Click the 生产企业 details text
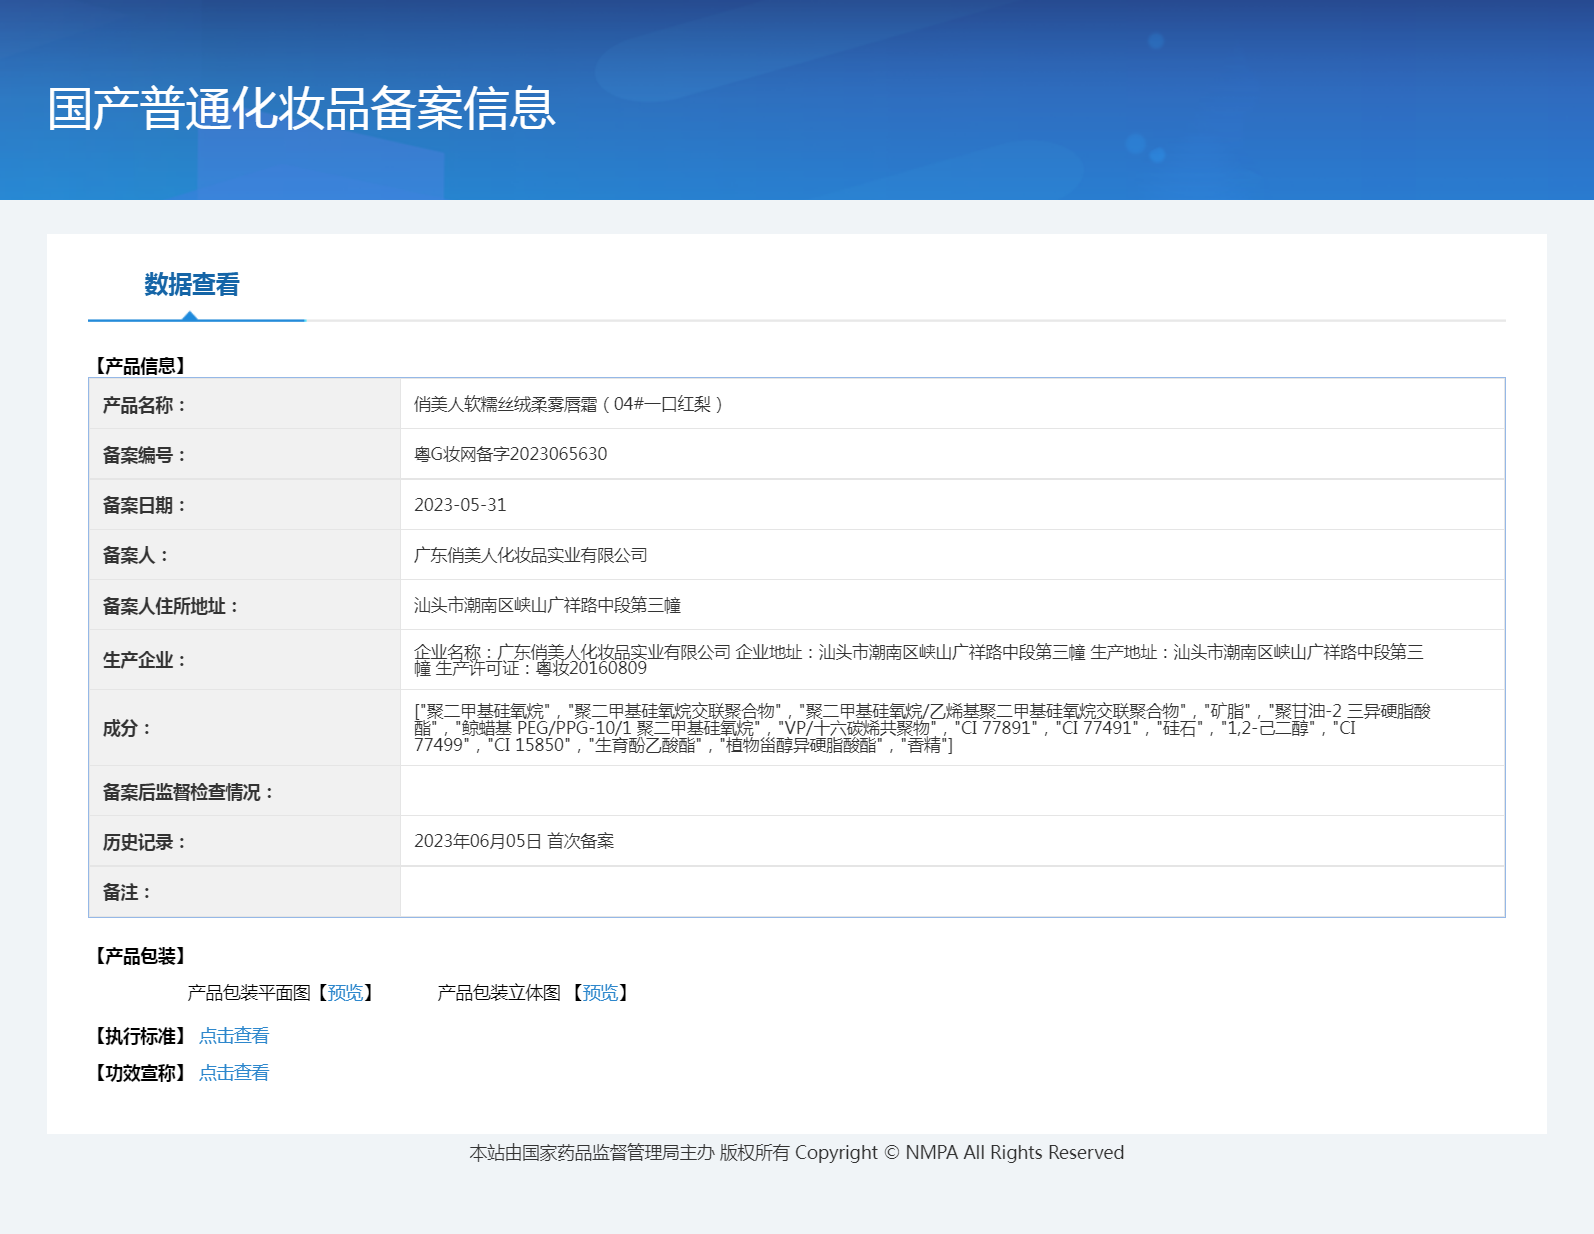This screenshot has height=1234, width=1594. click(918, 659)
